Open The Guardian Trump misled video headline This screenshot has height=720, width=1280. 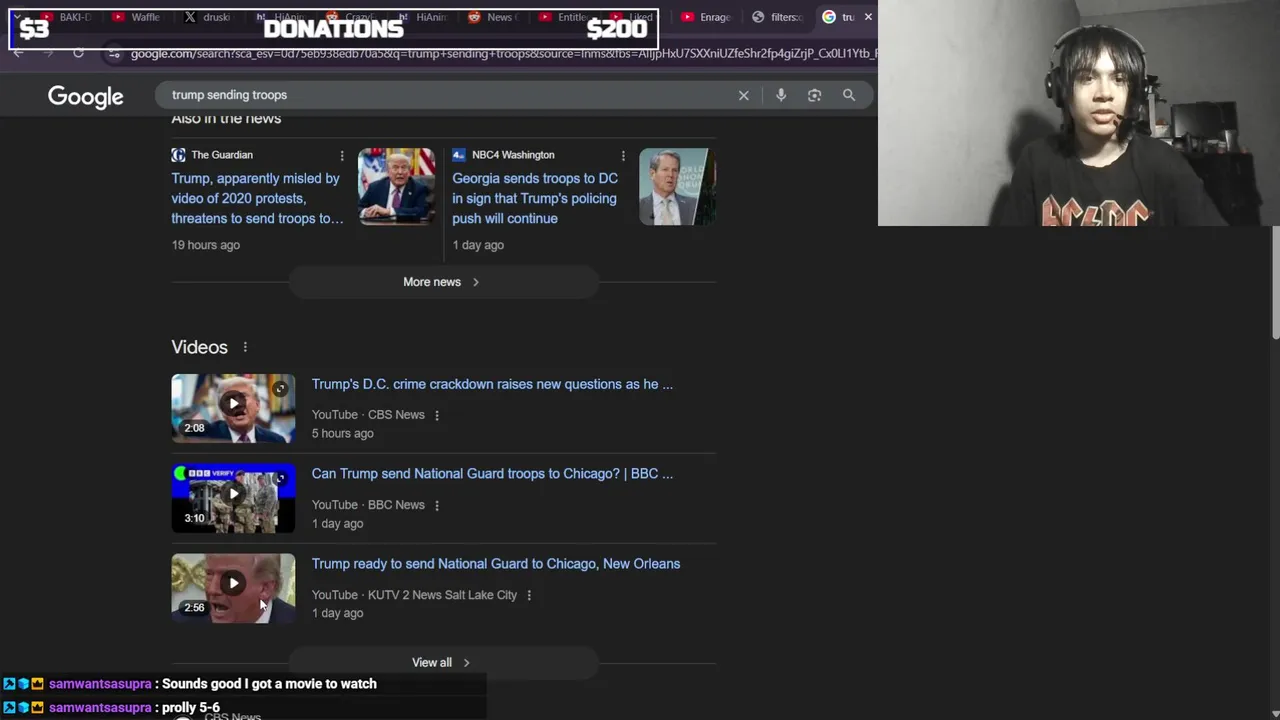257,198
